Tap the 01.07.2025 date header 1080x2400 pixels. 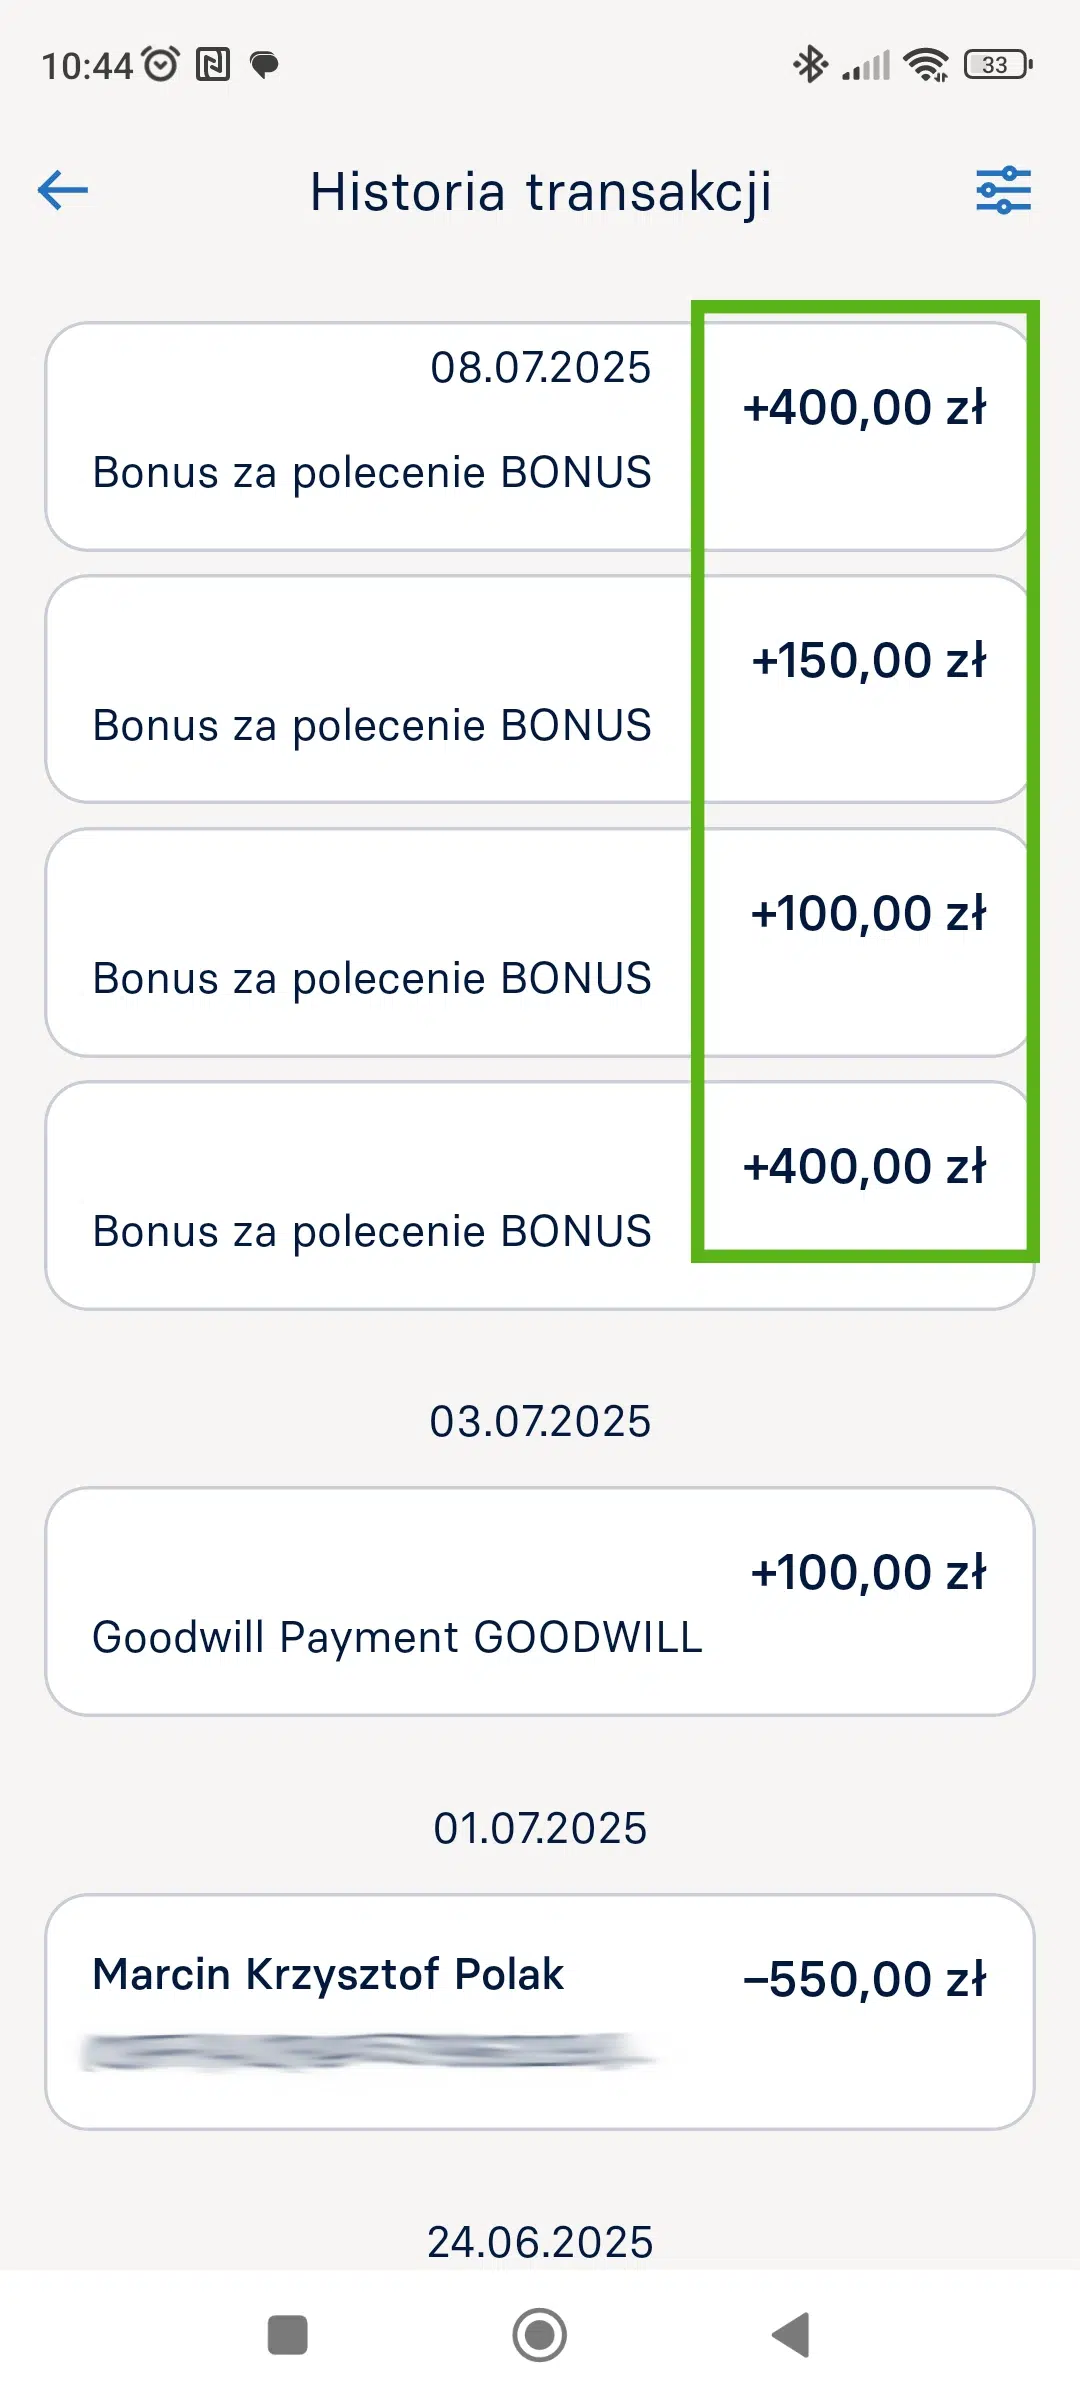pyautogui.click(x=540, y=1828)
